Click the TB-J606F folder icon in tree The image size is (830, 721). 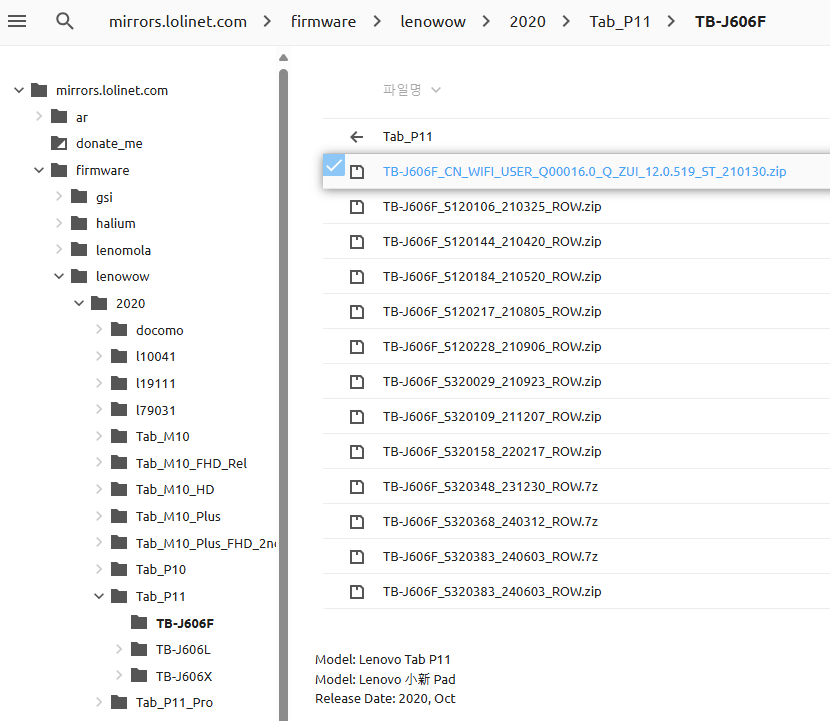click(x=139, y=623)
